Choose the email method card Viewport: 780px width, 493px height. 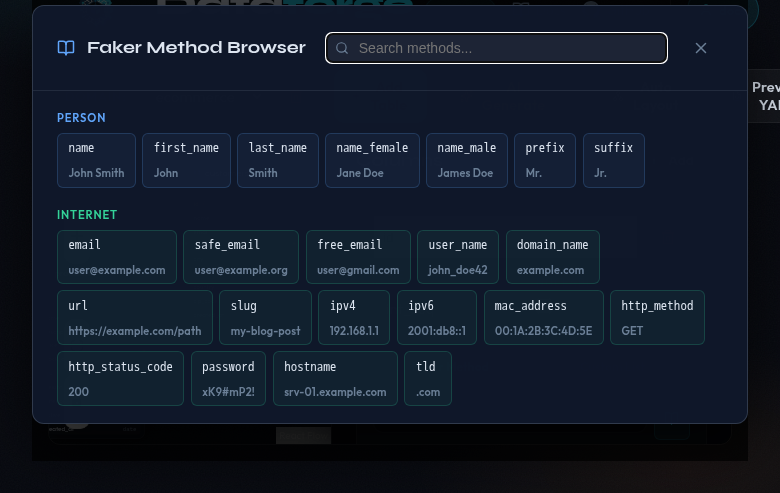click(x=117, y=257)
